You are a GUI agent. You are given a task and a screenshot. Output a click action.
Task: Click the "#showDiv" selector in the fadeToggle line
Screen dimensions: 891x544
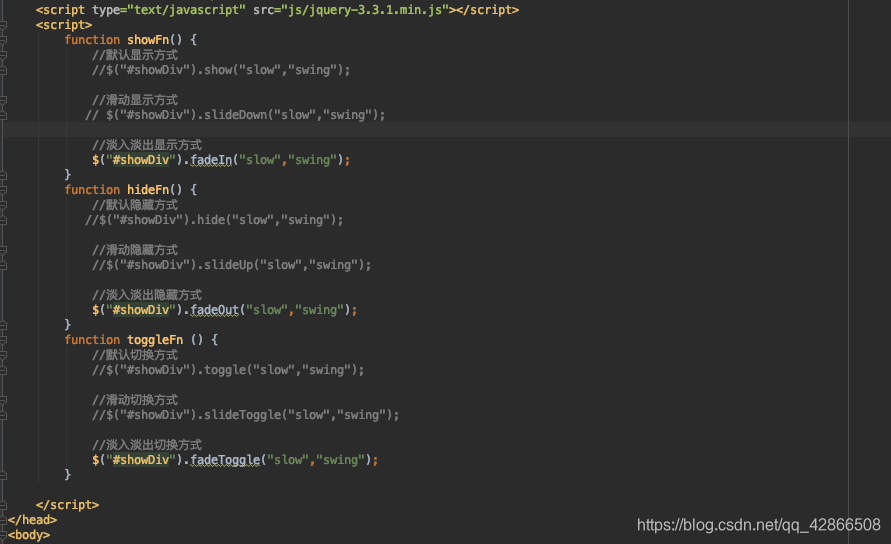pos(141,460)
